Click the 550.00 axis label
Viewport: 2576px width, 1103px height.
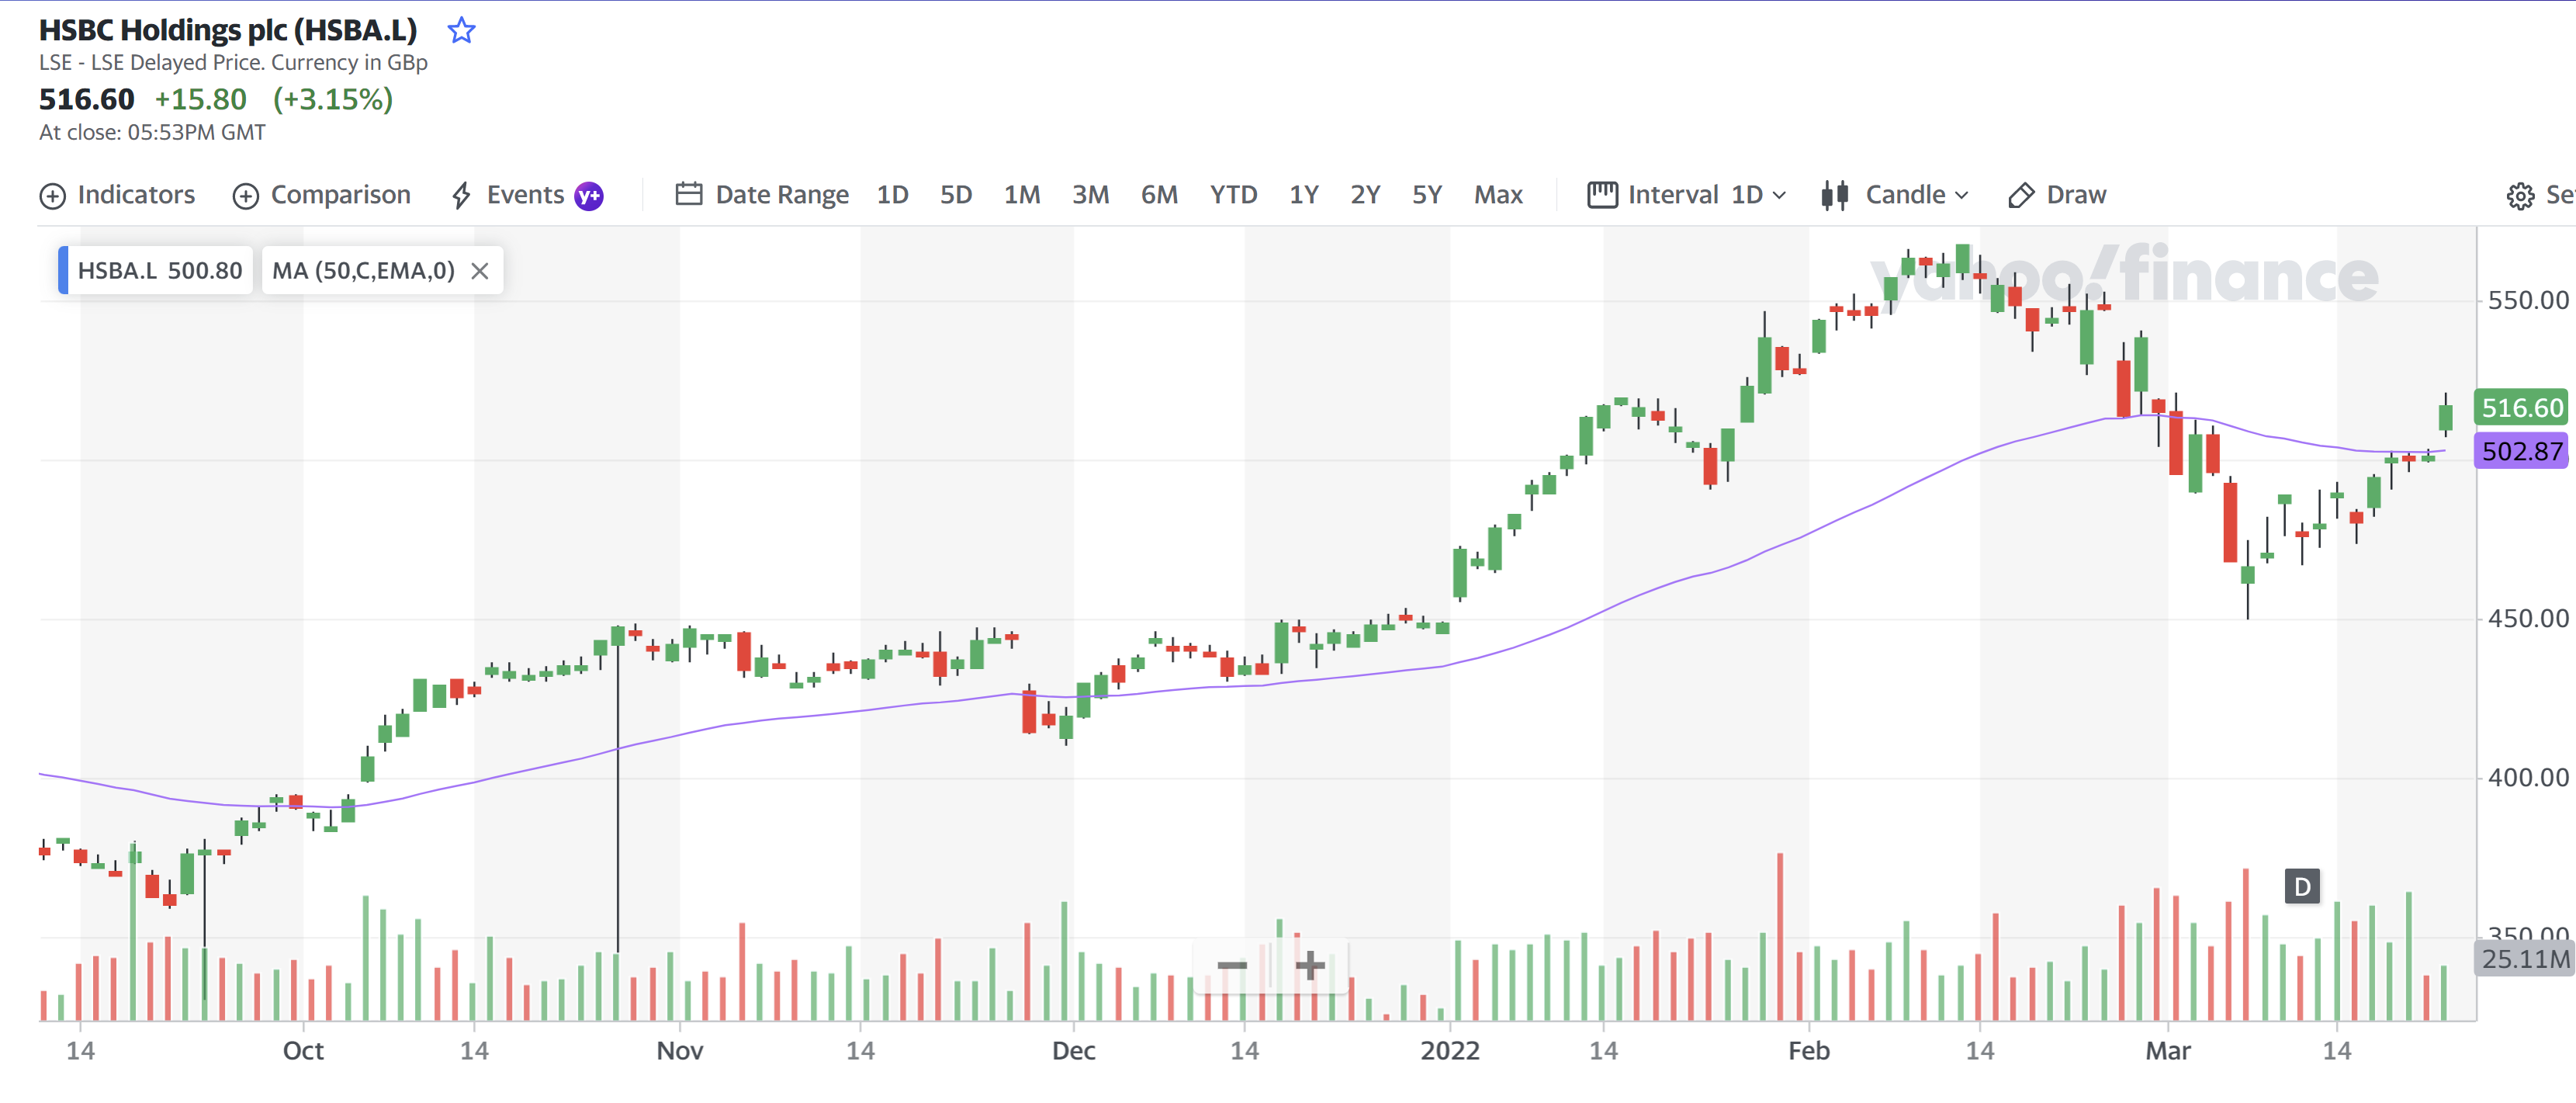click(x=2527, y=300)
